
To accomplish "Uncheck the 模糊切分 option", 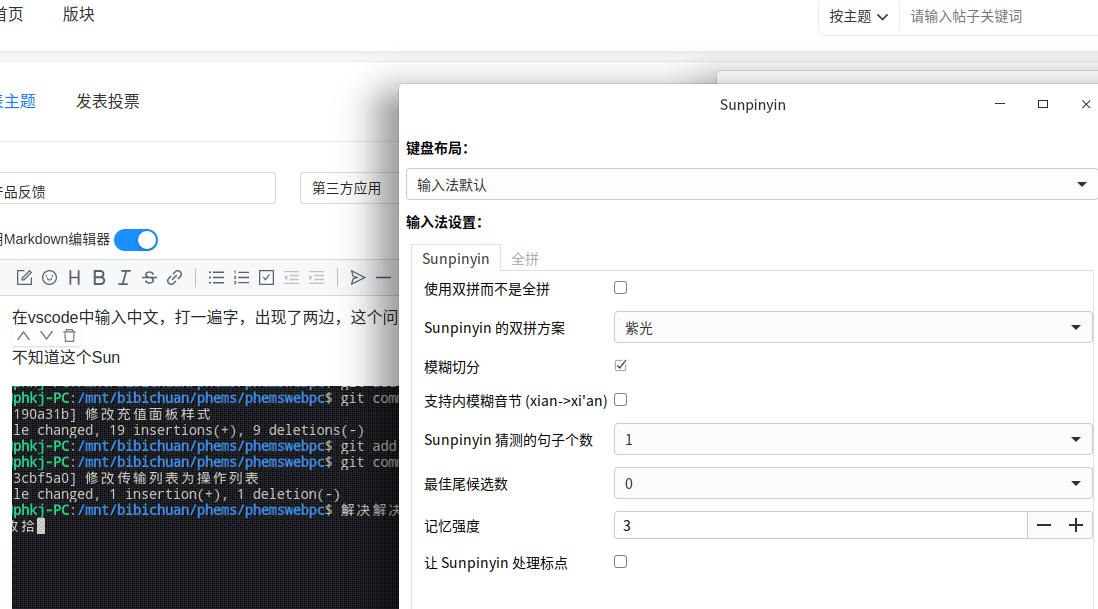I will [620, 365].
